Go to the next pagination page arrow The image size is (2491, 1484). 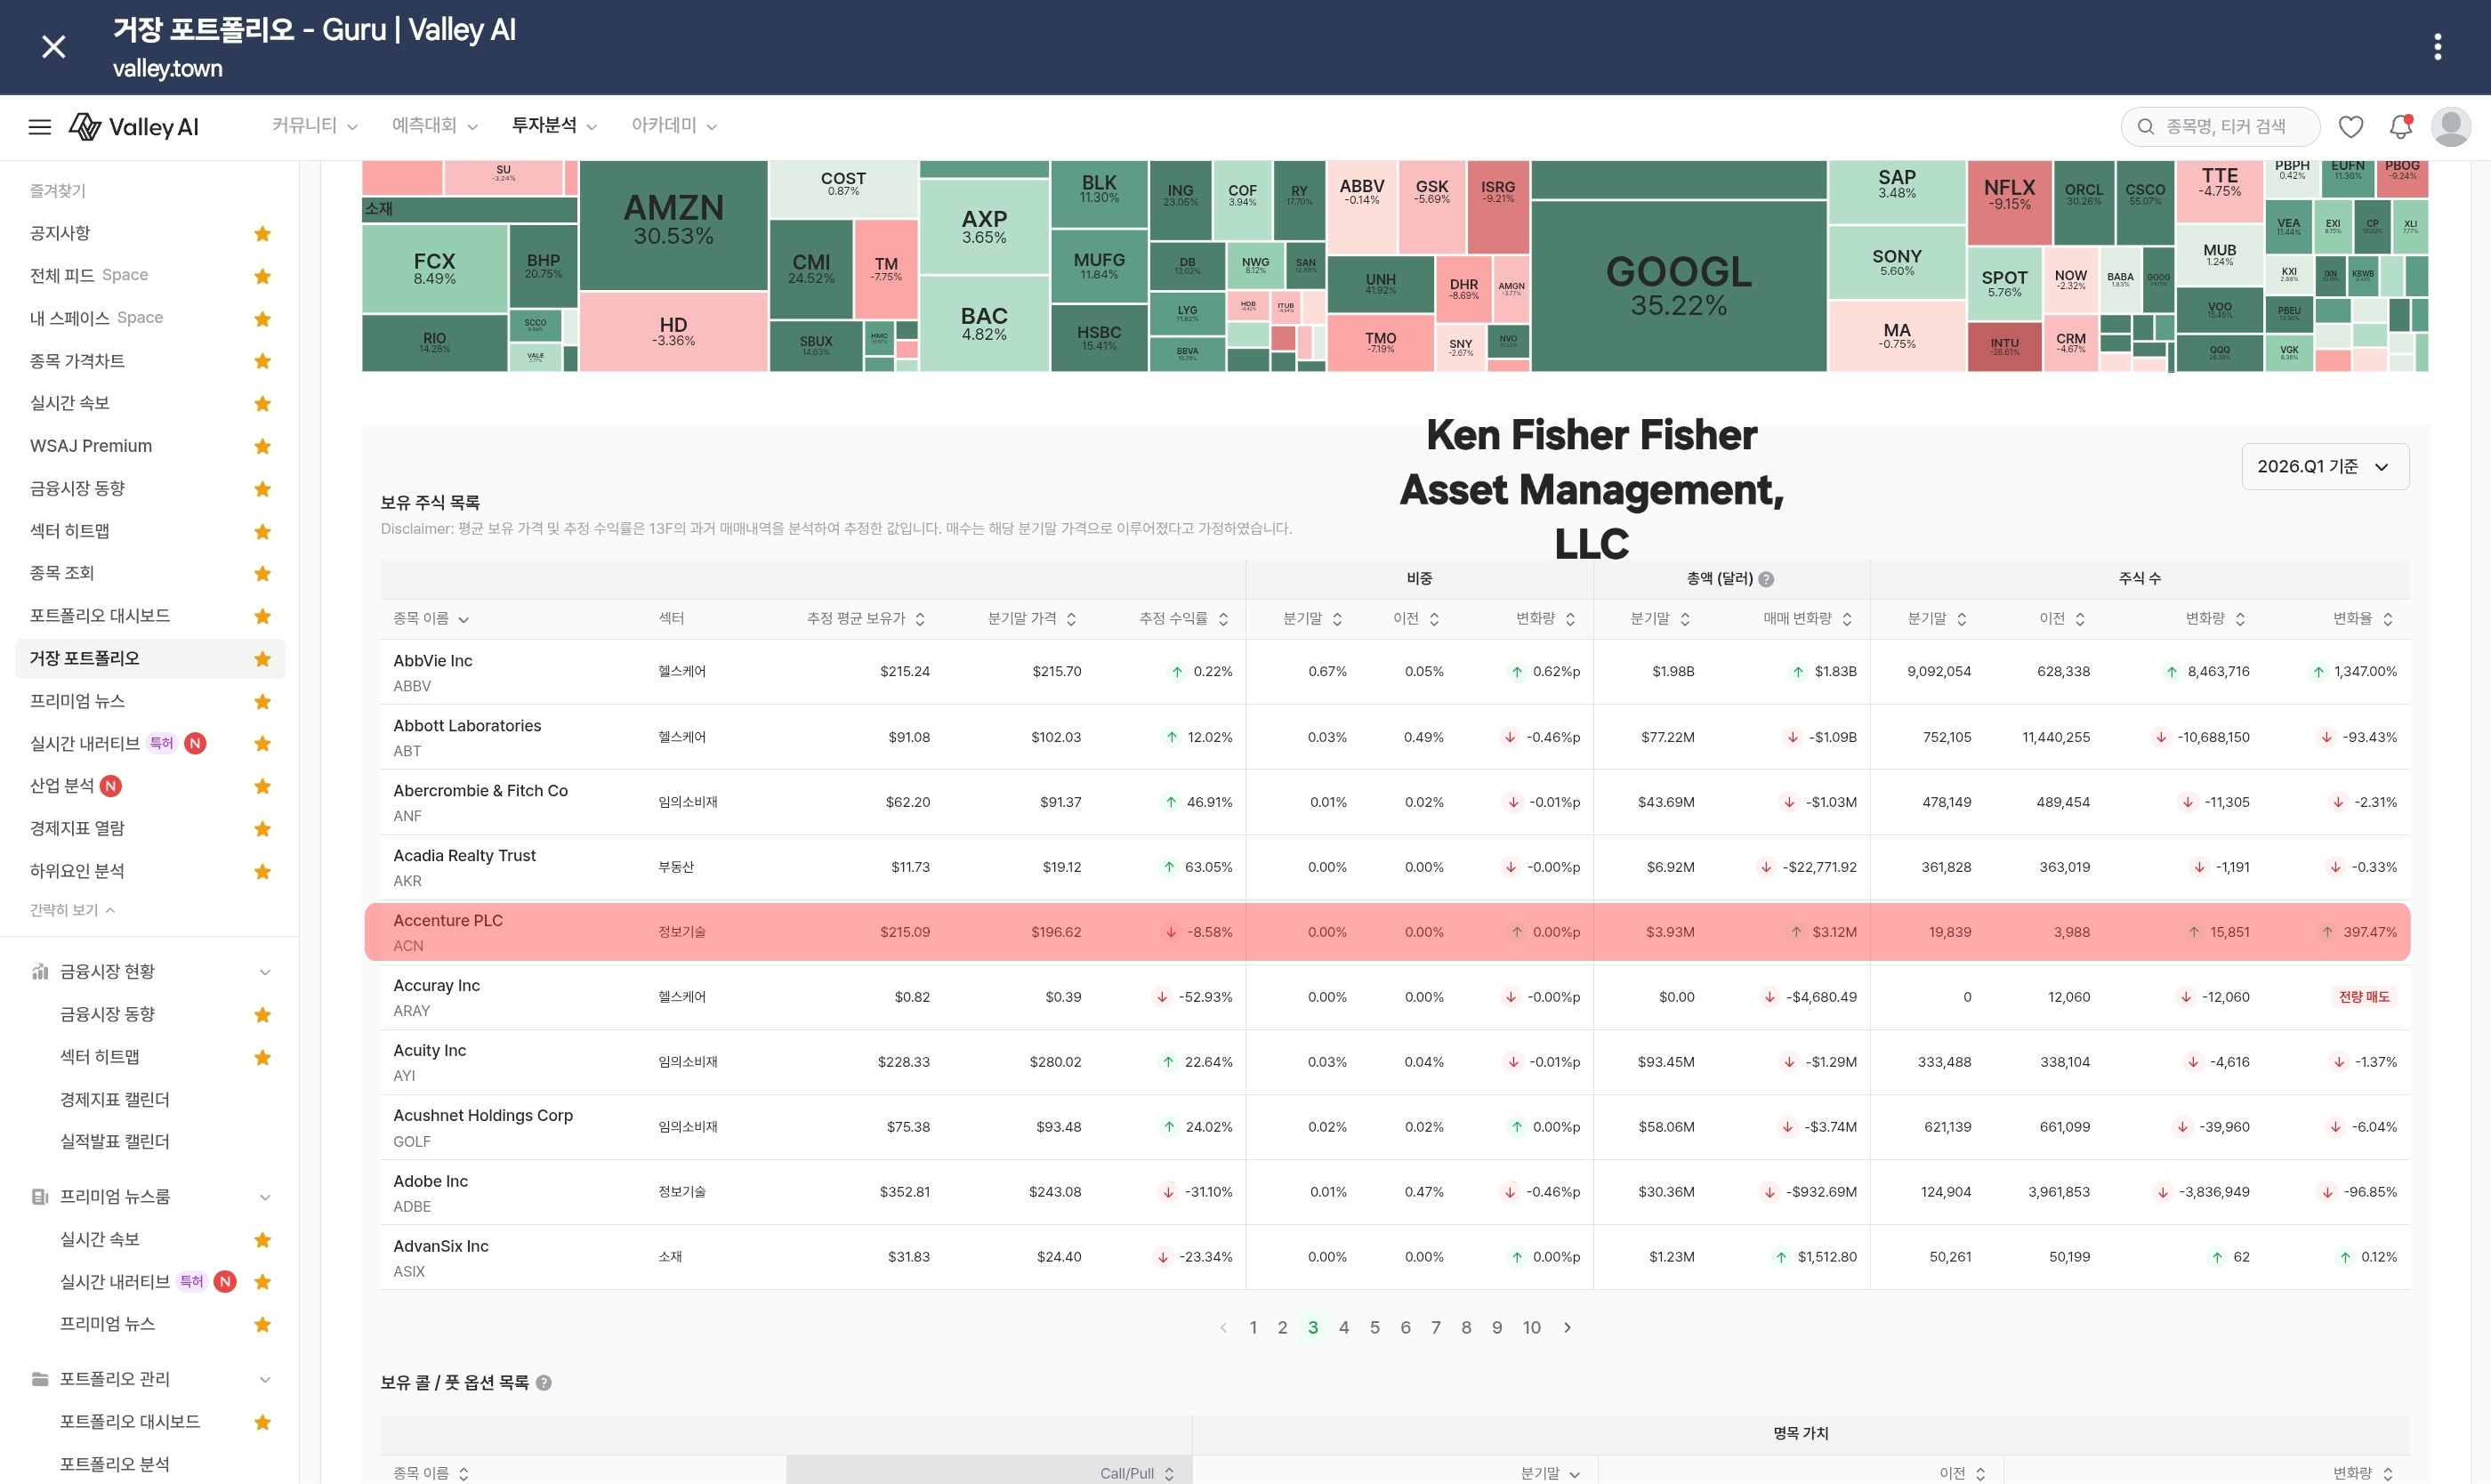(x=1567, y=1328)
